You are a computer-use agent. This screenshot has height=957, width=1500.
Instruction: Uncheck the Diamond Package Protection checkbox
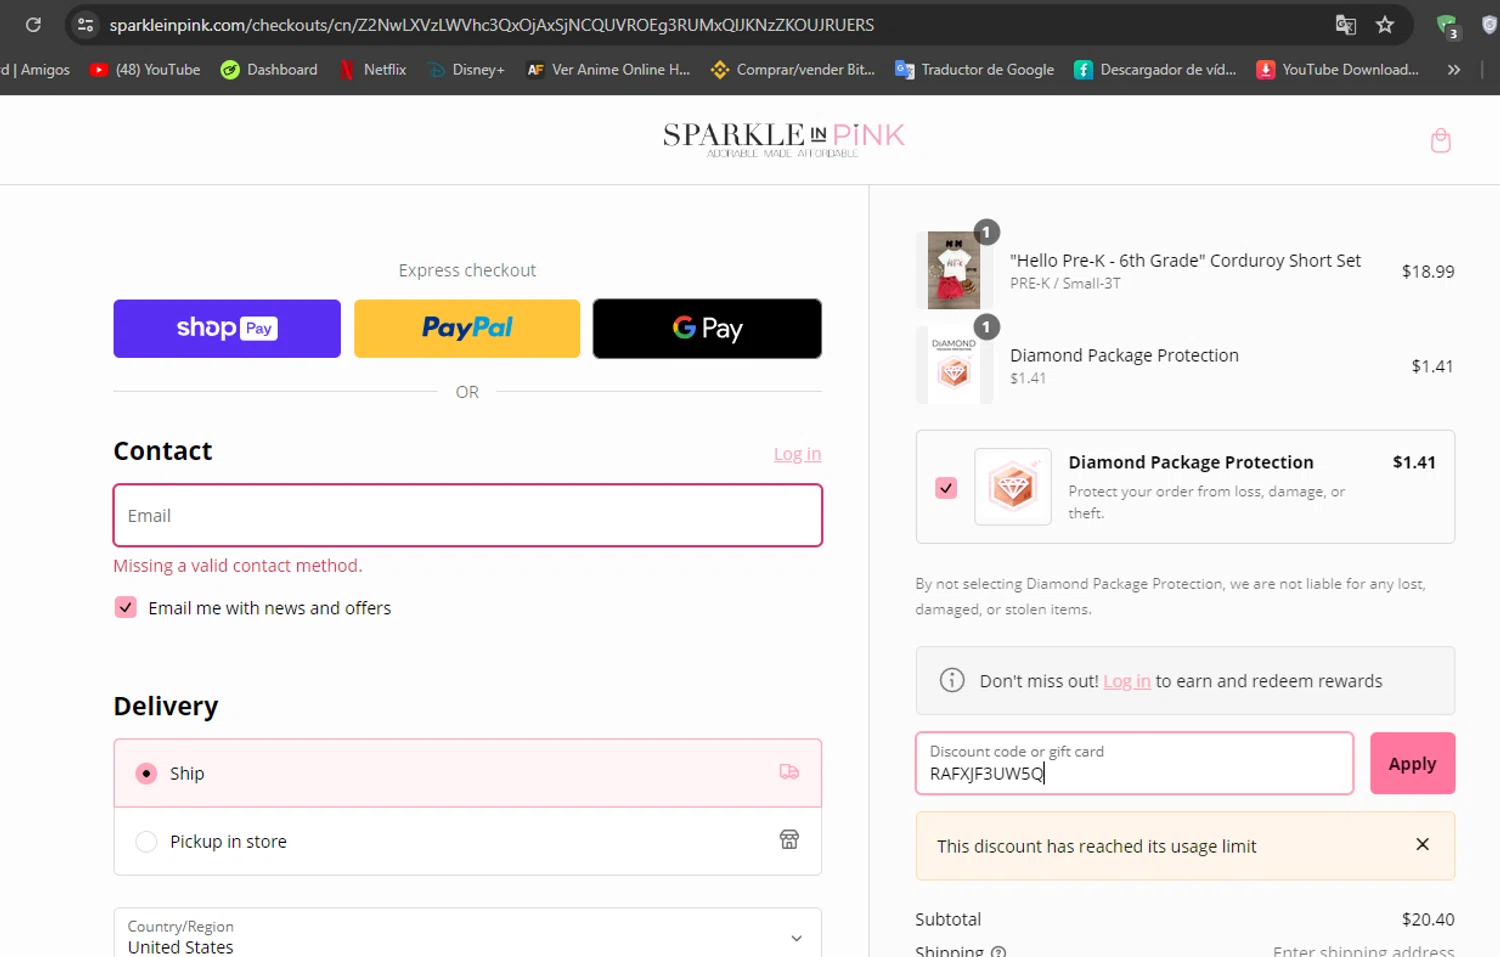(x=946, y=488)
